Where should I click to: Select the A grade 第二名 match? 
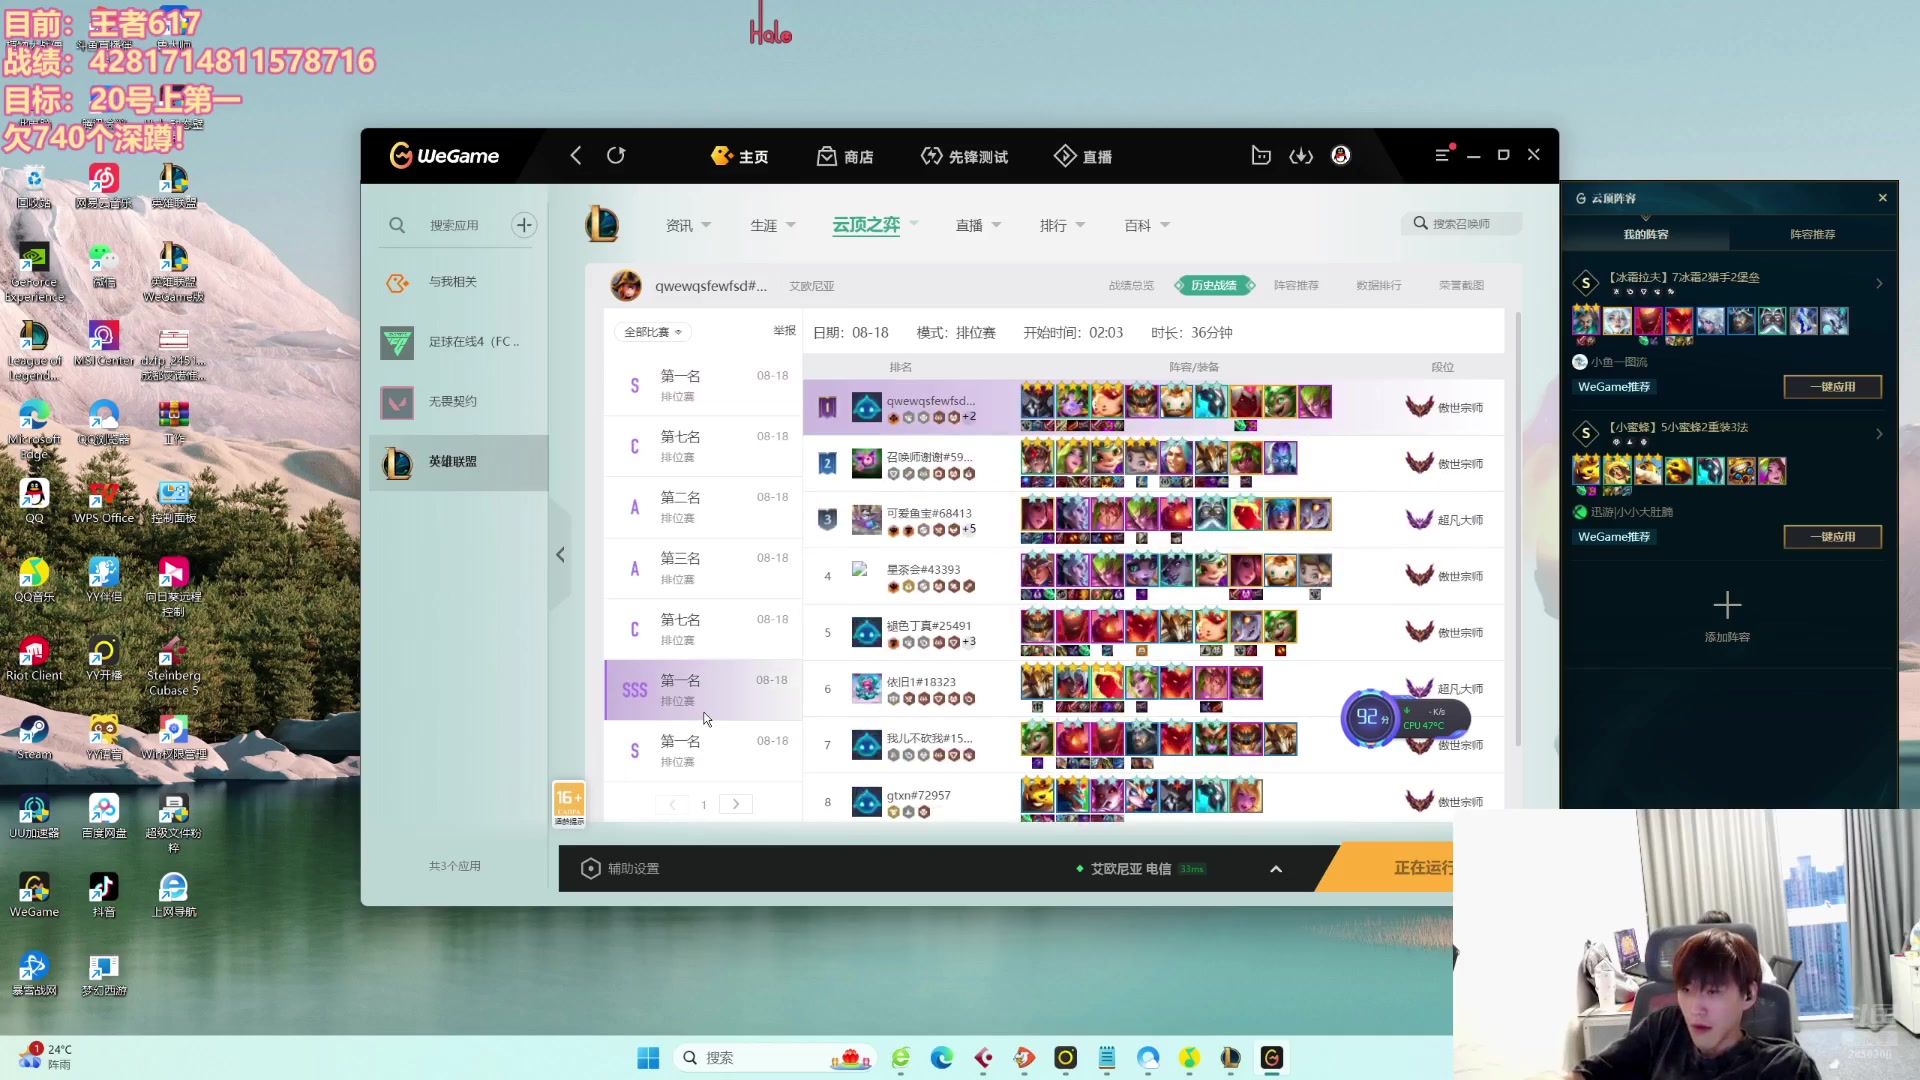pyautogui.click(x=703, y=507)
